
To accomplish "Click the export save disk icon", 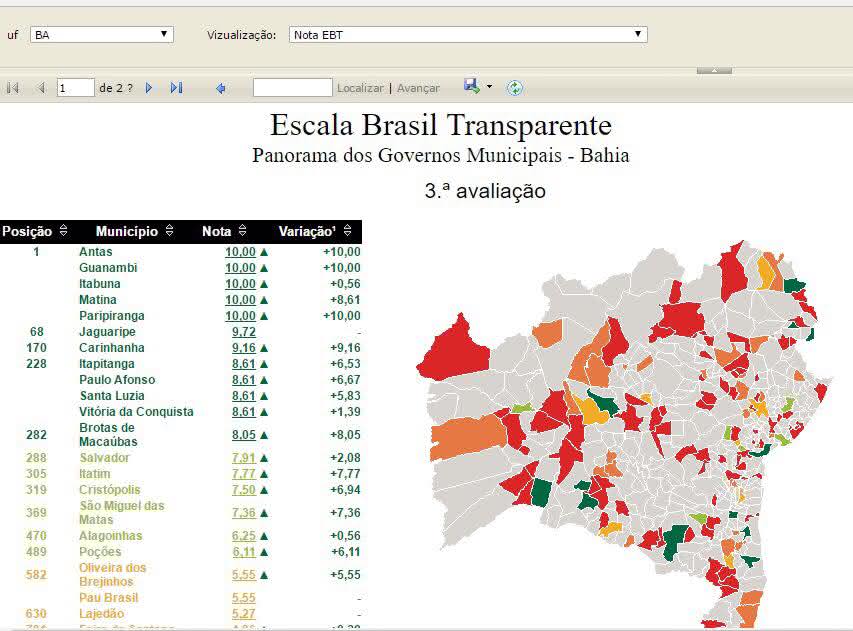I will coord(472,86).
